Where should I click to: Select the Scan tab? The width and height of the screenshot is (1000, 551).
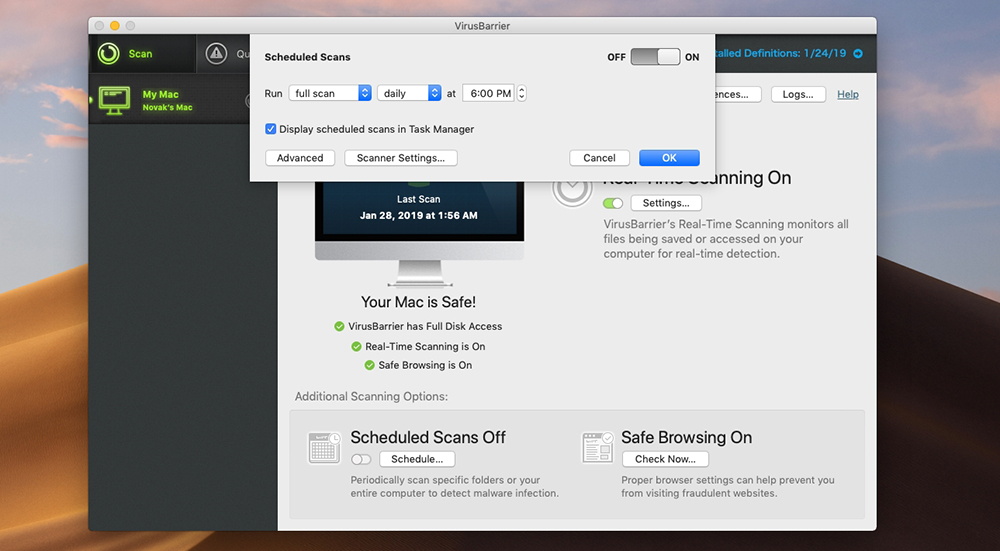coord(142,54)
